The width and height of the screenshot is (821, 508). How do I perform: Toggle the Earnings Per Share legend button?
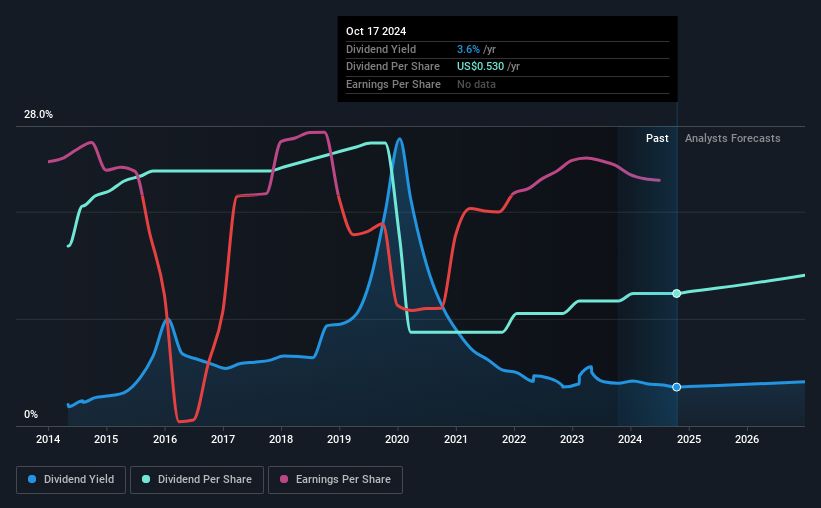tap(335, 480)
